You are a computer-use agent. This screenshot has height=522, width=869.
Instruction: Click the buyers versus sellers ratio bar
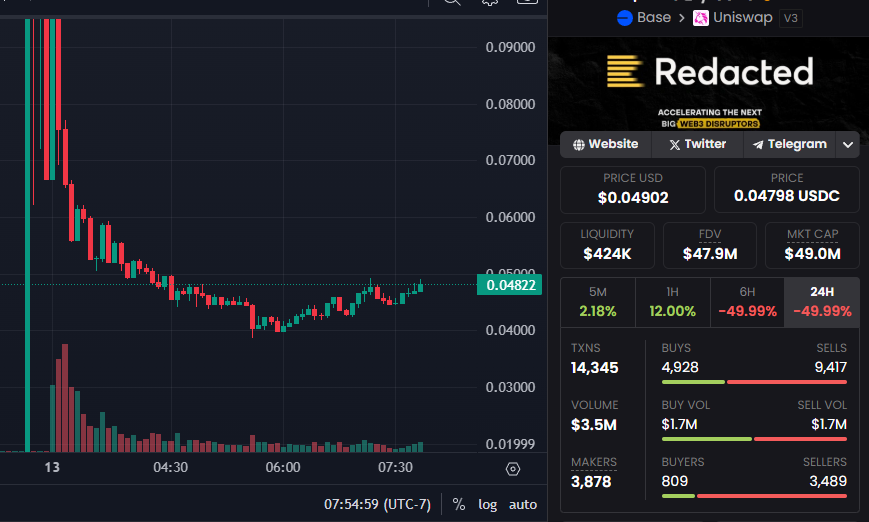tap(754, 496)
